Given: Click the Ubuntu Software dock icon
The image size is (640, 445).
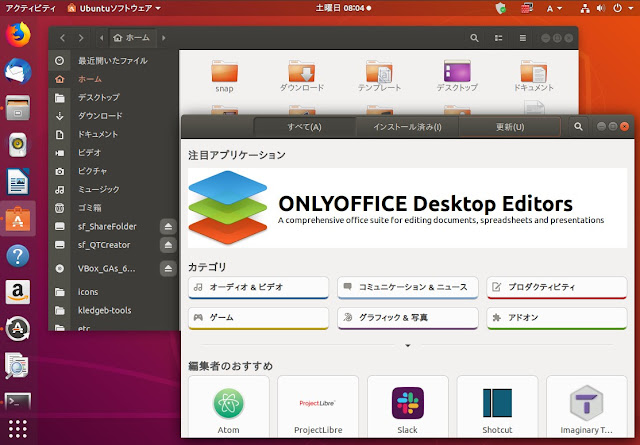Looking at the screenshot, I should coord(18,218).
